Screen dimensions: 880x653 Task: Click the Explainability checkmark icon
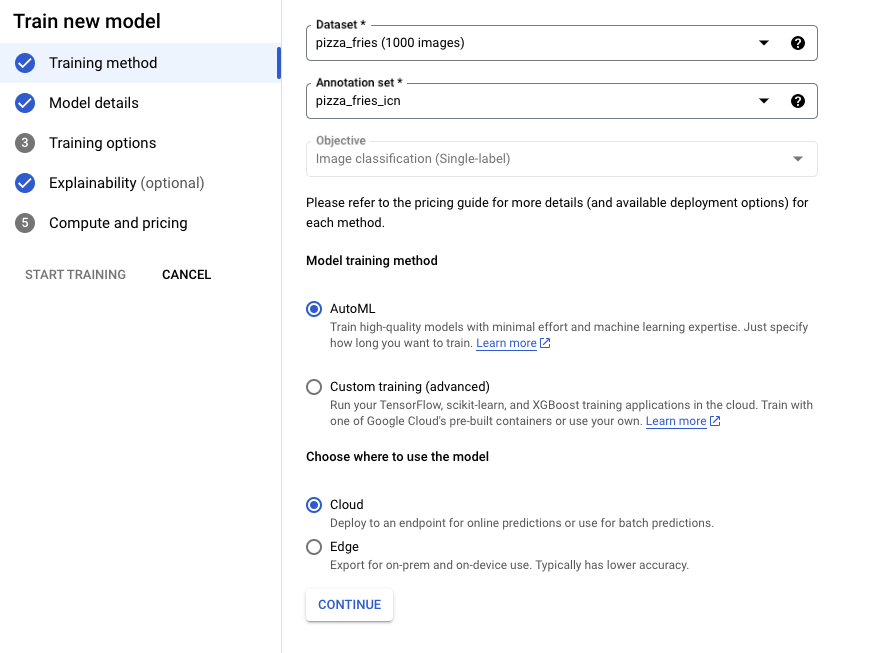tap(25, 183)
